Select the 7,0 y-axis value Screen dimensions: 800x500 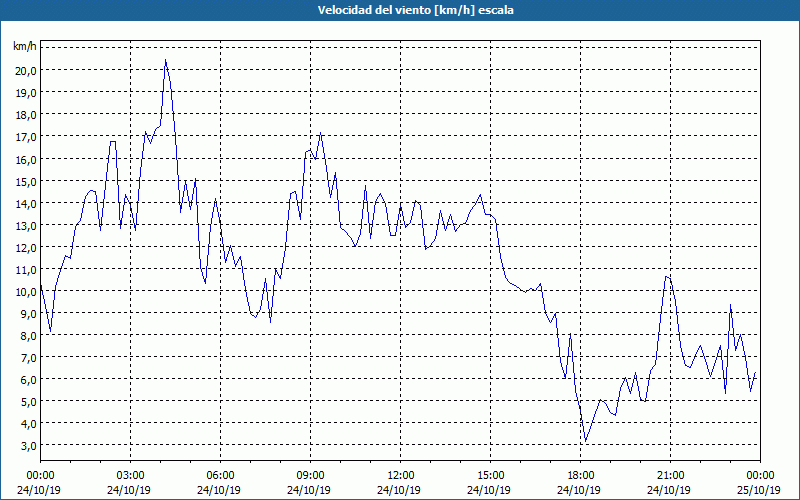click(x=28, y=357)
